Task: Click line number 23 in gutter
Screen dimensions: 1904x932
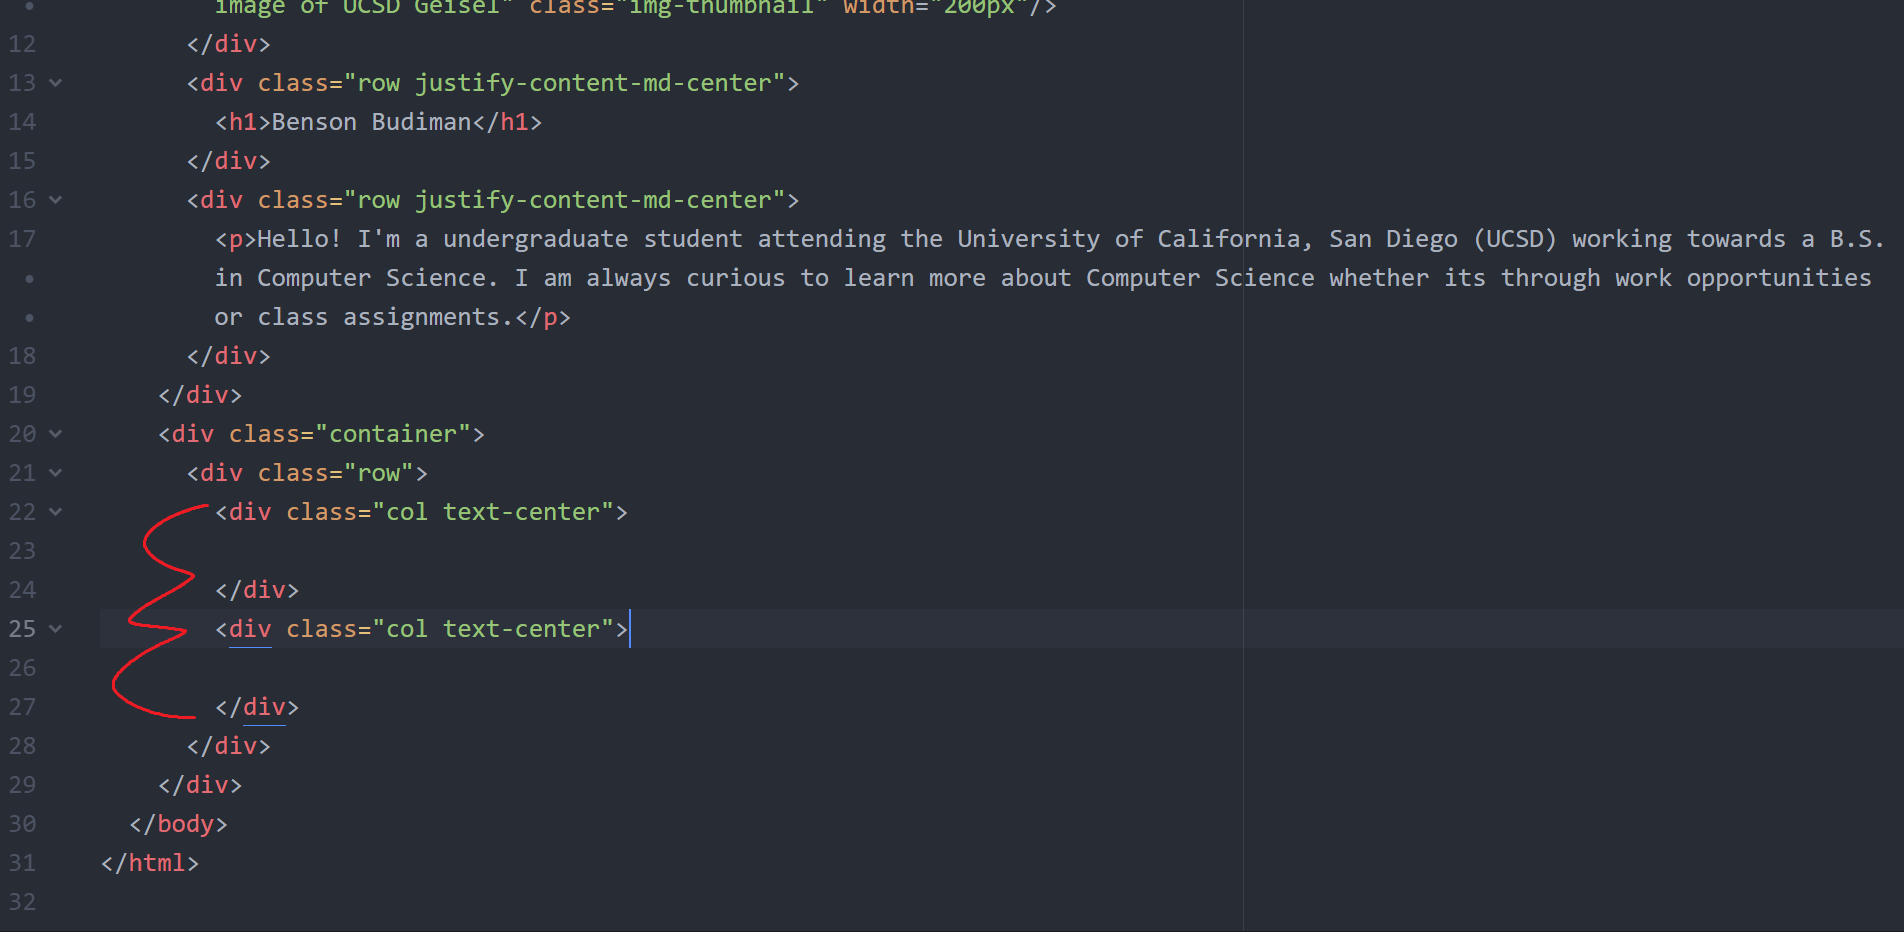Action: coord(22,551)
